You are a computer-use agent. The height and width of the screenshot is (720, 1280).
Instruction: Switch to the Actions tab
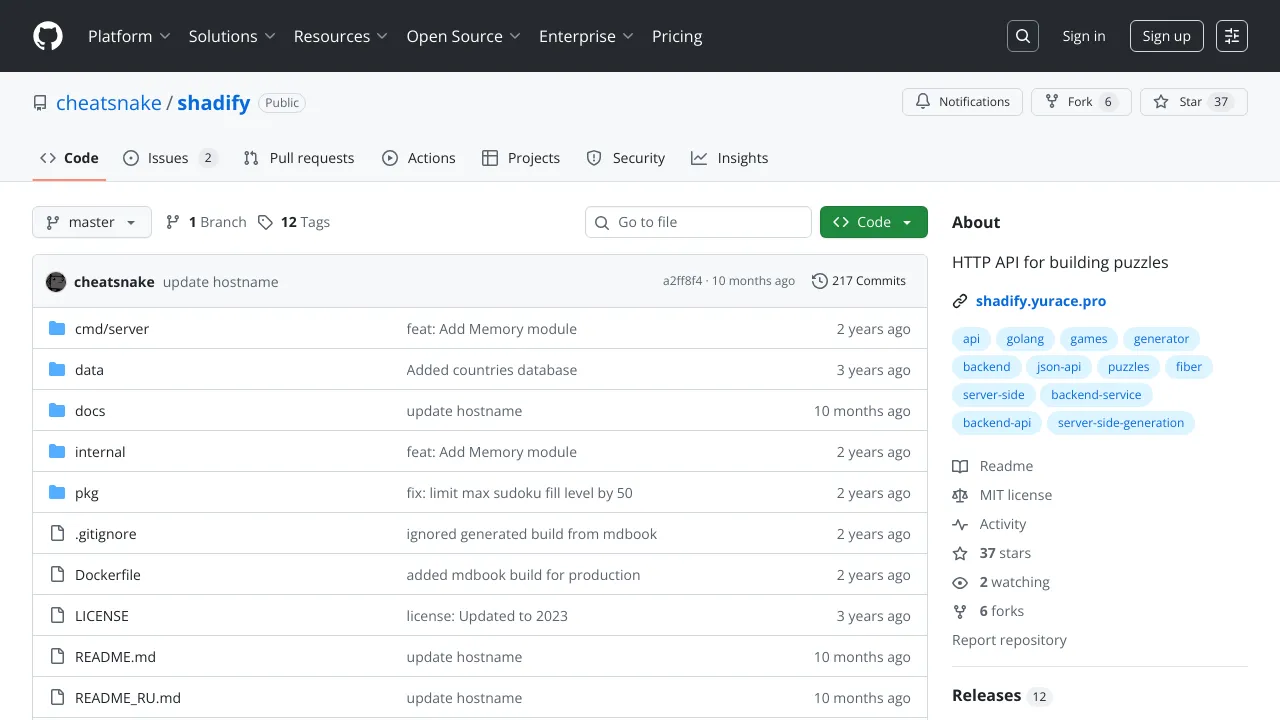click(x=419, y=158)
